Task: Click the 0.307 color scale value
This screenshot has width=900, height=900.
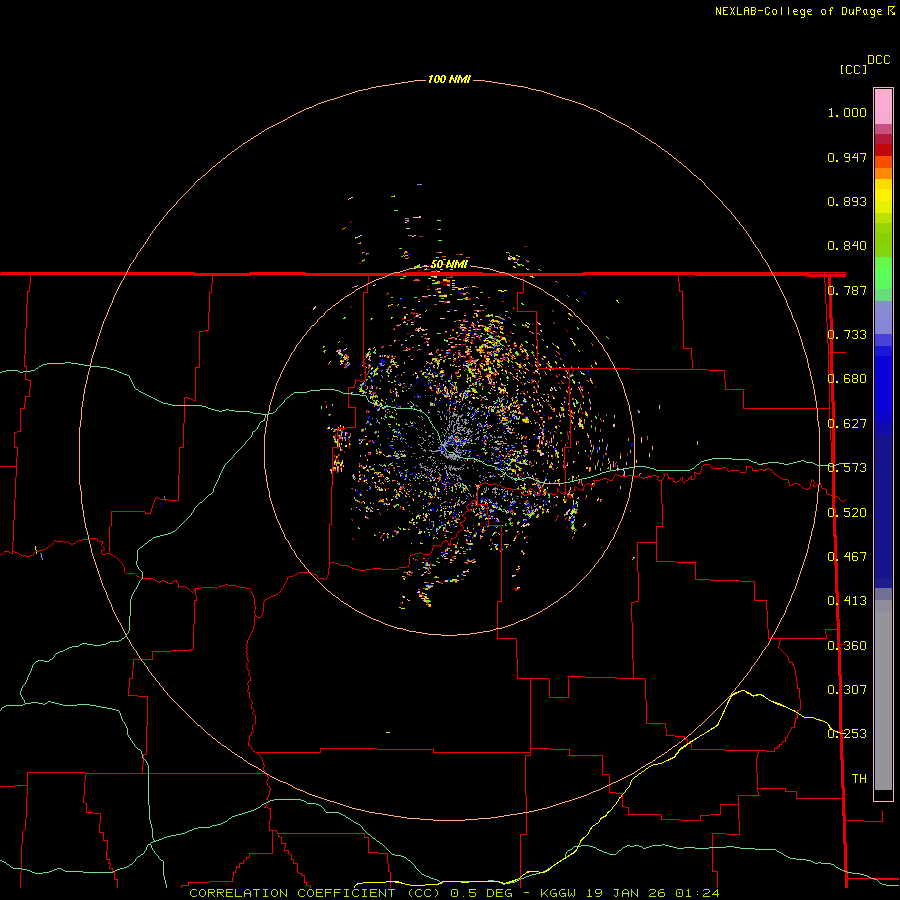Action: point(847,690)
